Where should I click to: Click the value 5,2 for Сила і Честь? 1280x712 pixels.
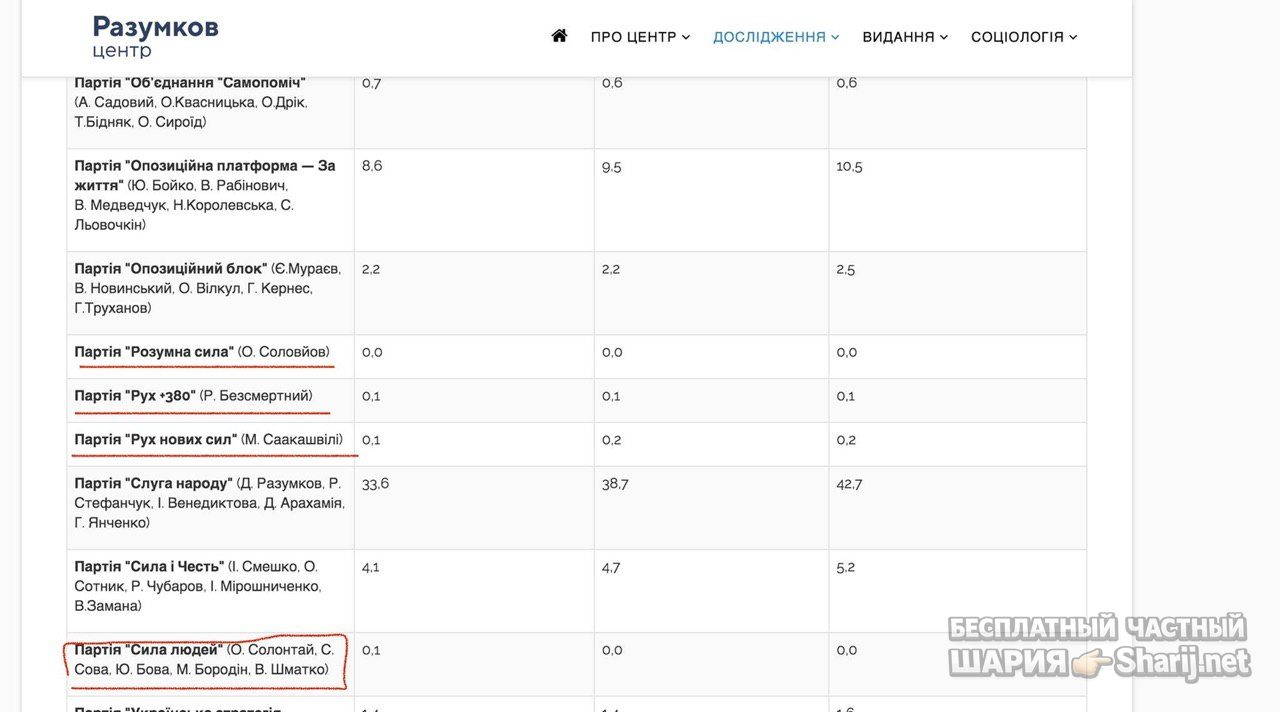pos(846,567)
